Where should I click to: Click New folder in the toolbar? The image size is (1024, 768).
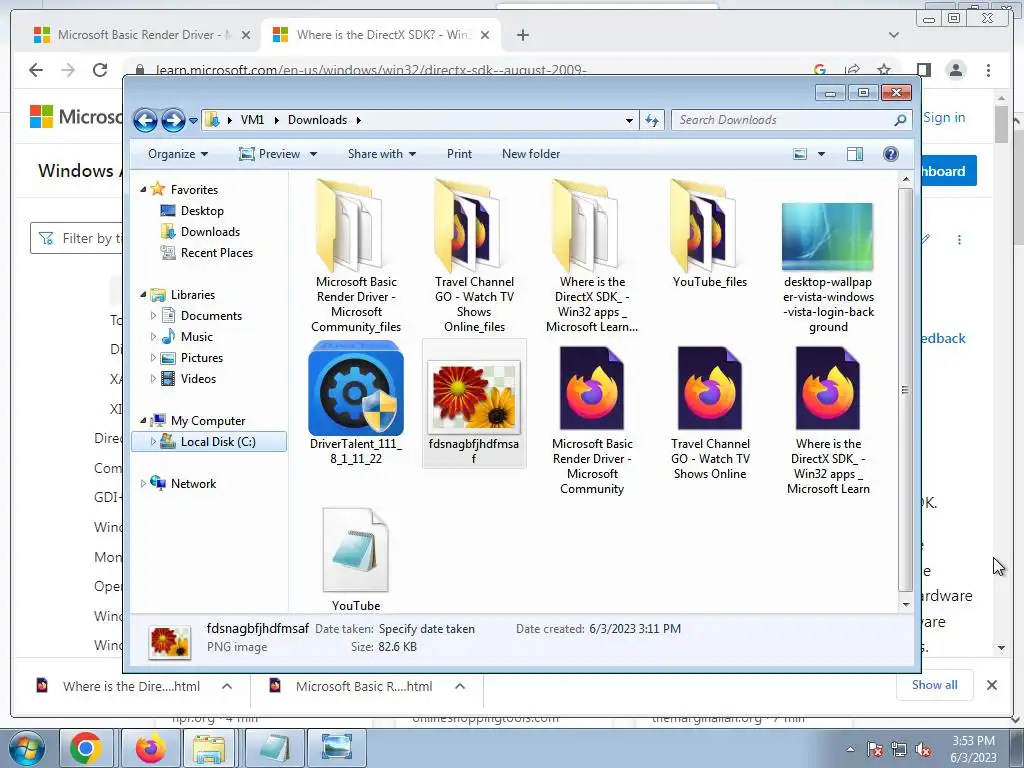pos(531,154)
